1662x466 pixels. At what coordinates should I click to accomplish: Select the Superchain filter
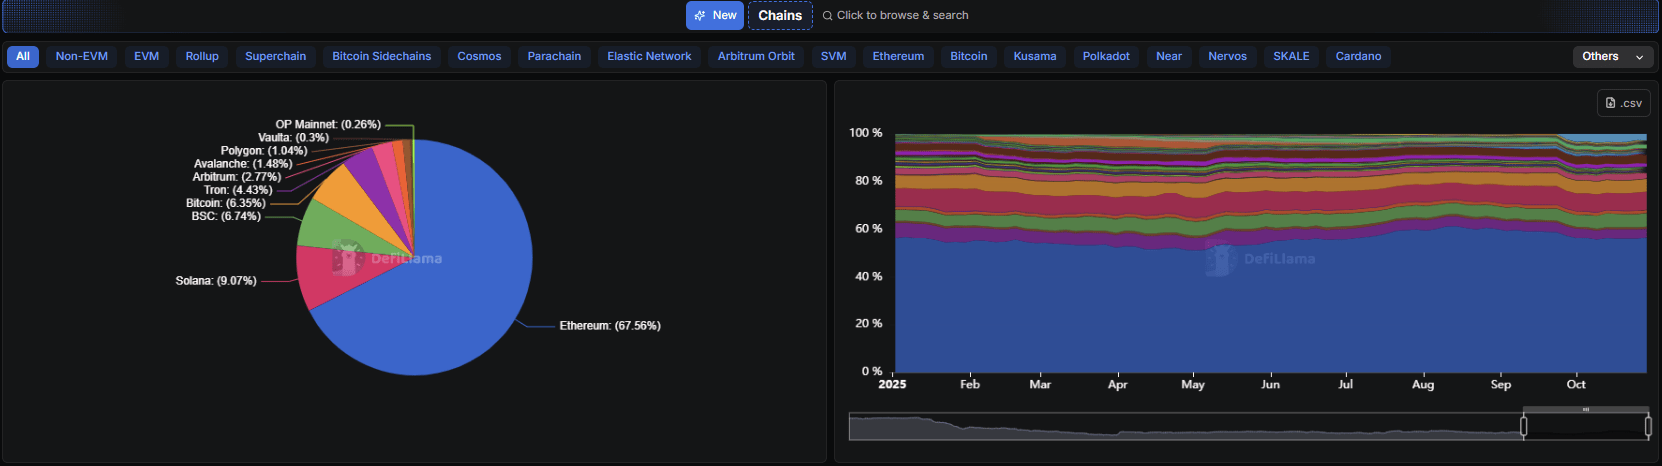276,56
